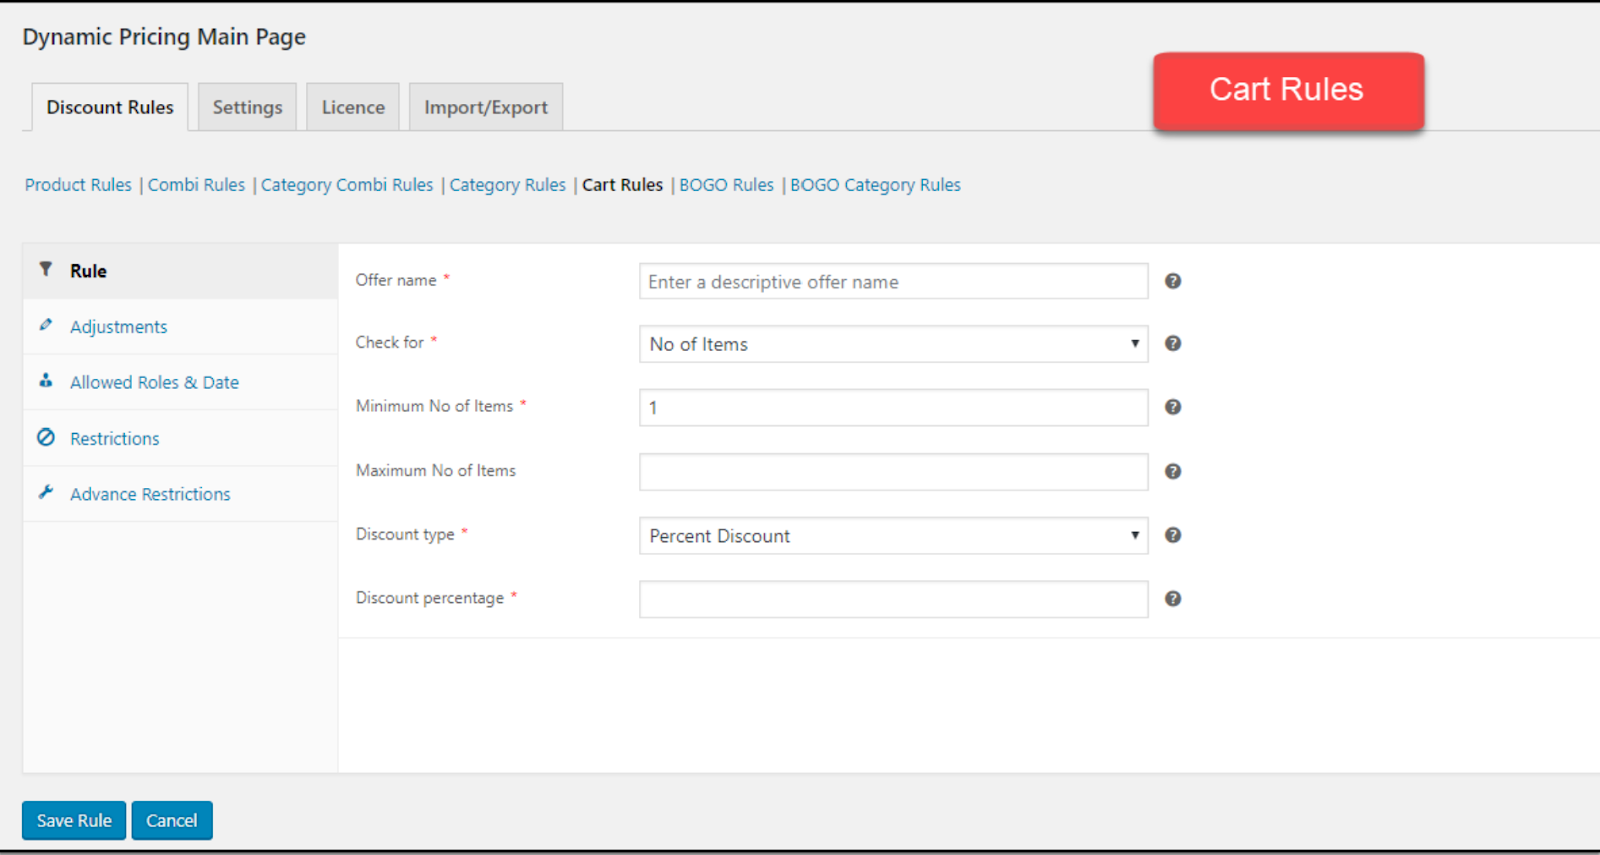Viewport: 1600px width, 855px height.
Task: Open the Licence tab
Action: (x=353, y=107)
